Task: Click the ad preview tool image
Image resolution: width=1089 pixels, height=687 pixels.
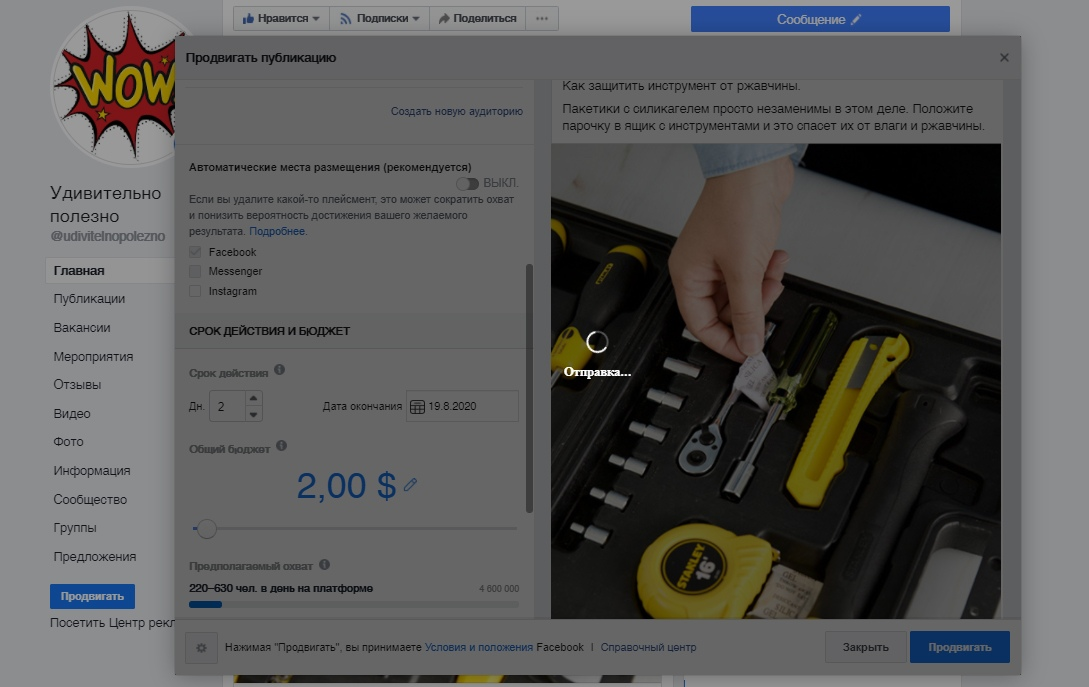Action: (776, 381)
